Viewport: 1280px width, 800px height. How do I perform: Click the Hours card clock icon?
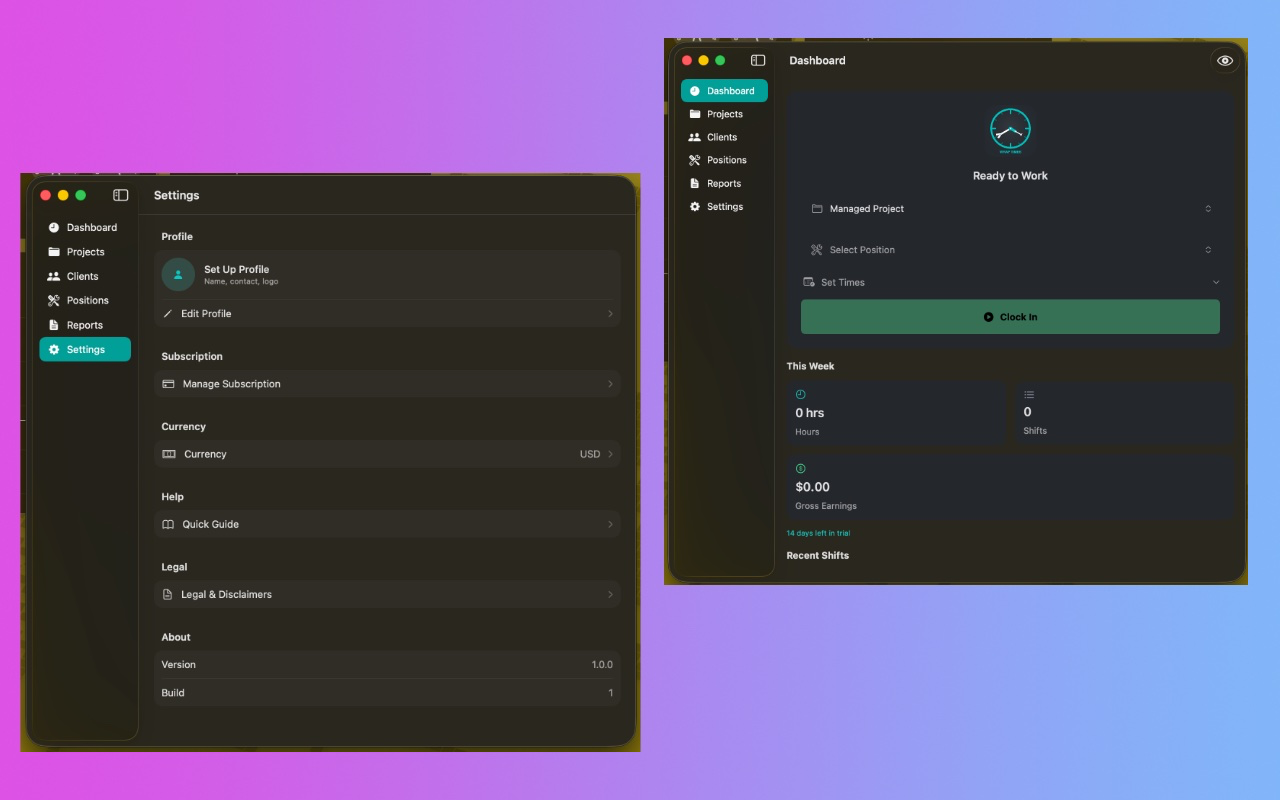click(x=800, y=394)
